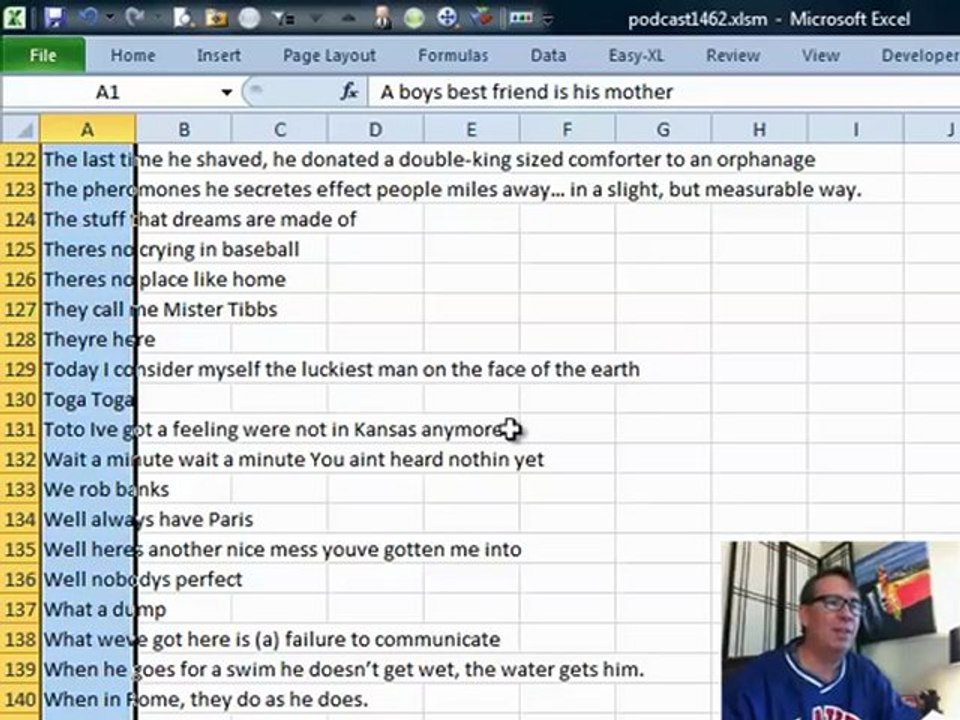This screenshot has height=720, width=960.
Task: Click the Undo arrow icon
Action: (x=87, y=17)
